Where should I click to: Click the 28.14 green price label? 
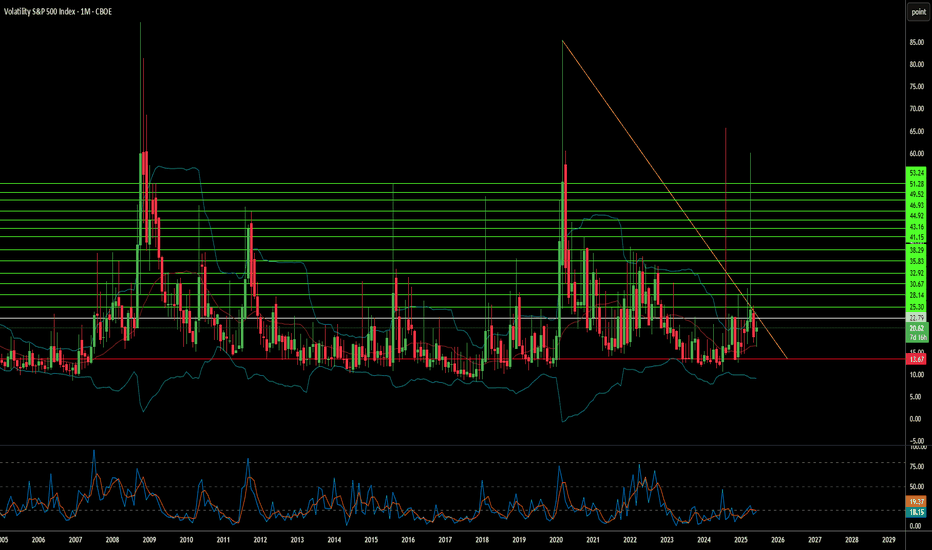click(917, 295)
